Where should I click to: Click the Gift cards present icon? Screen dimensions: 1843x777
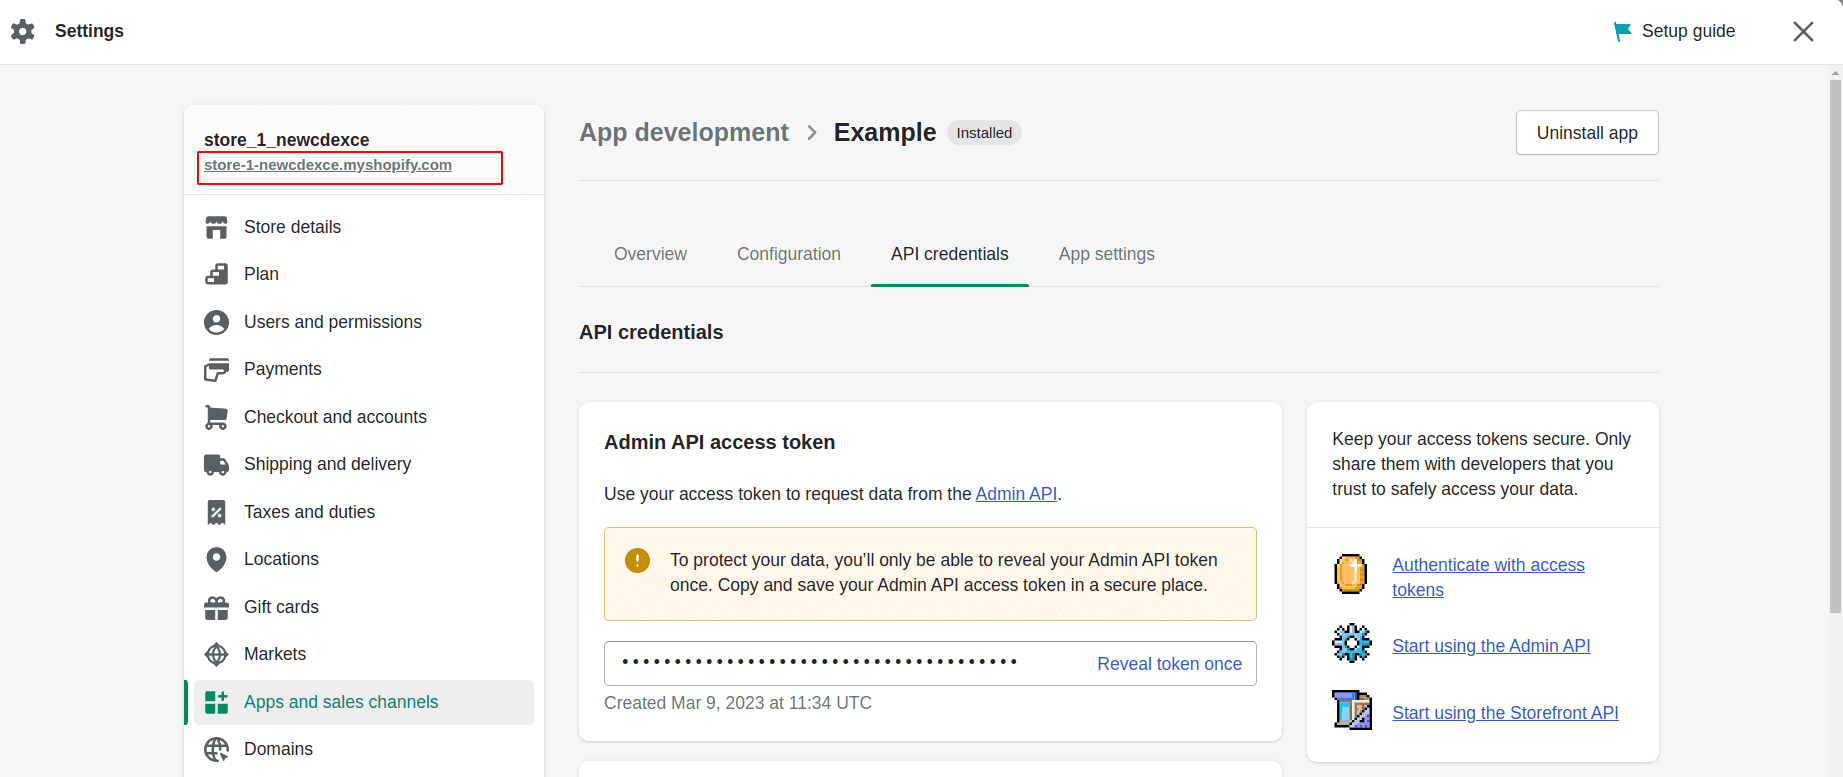(216, 607)
